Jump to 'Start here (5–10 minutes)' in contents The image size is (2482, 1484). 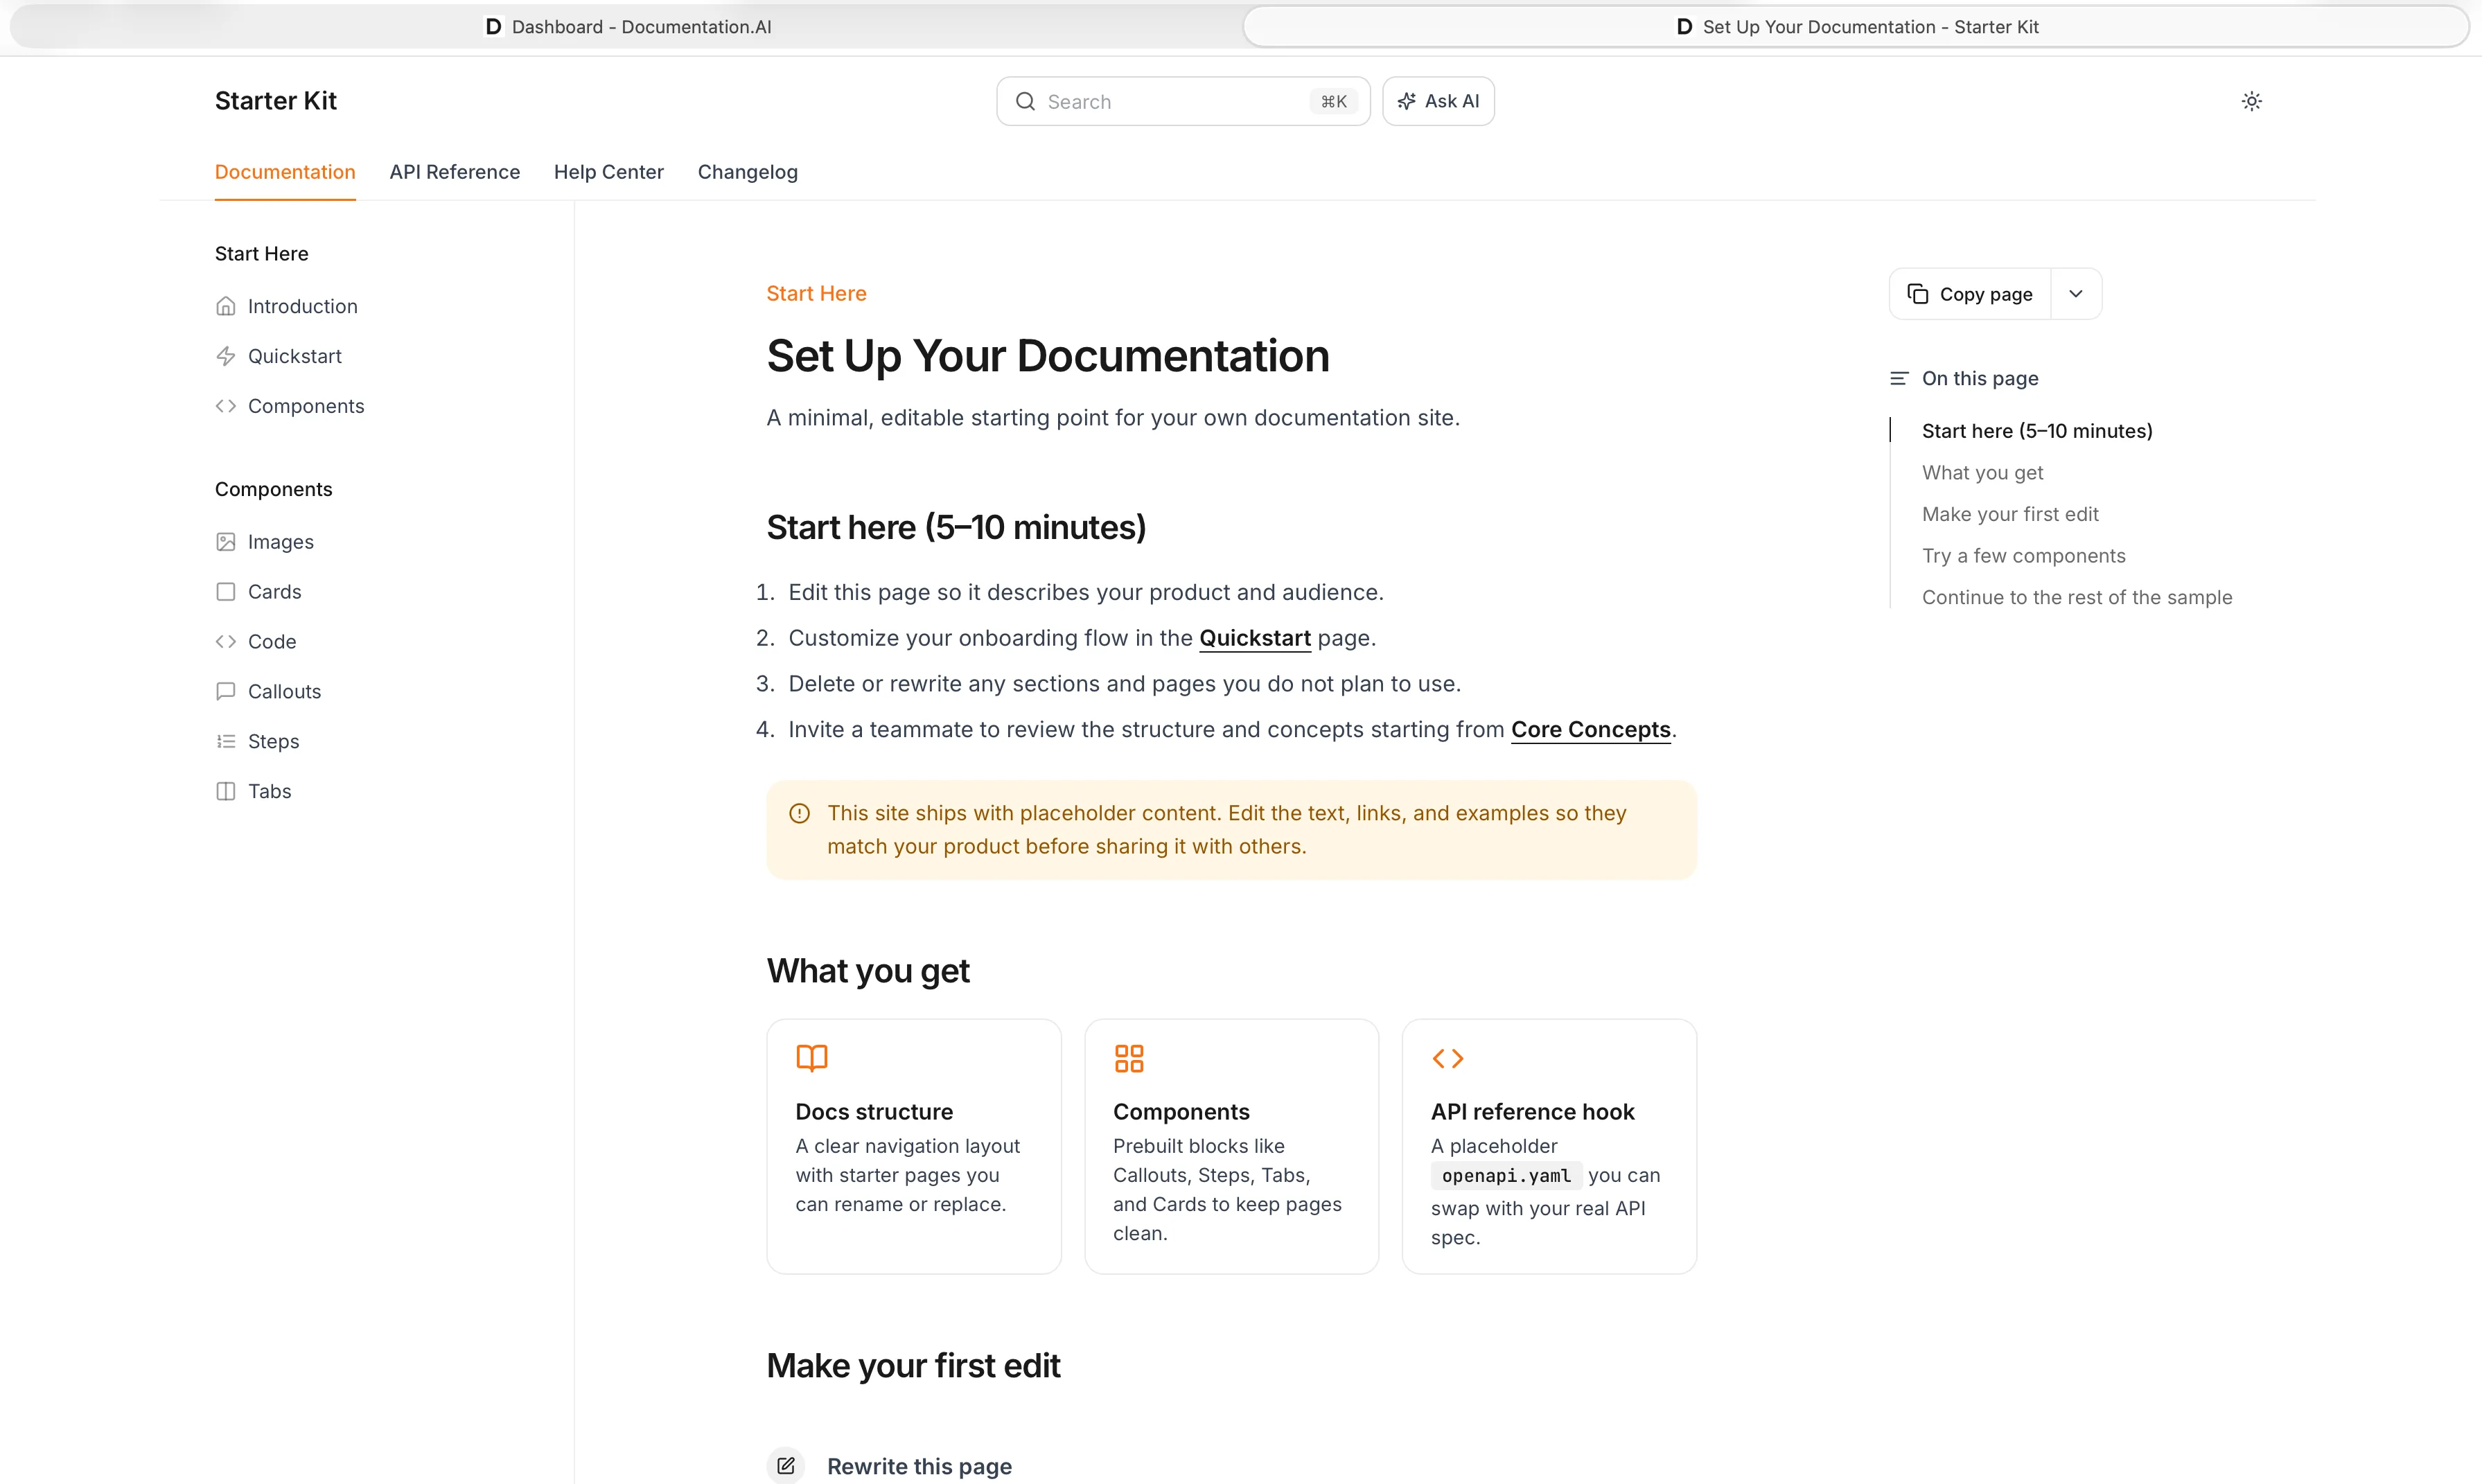click(2037, 431)
